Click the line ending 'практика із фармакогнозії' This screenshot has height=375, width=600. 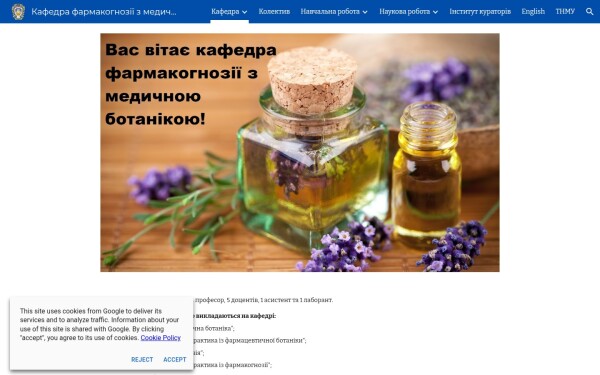tap(233, 365)
